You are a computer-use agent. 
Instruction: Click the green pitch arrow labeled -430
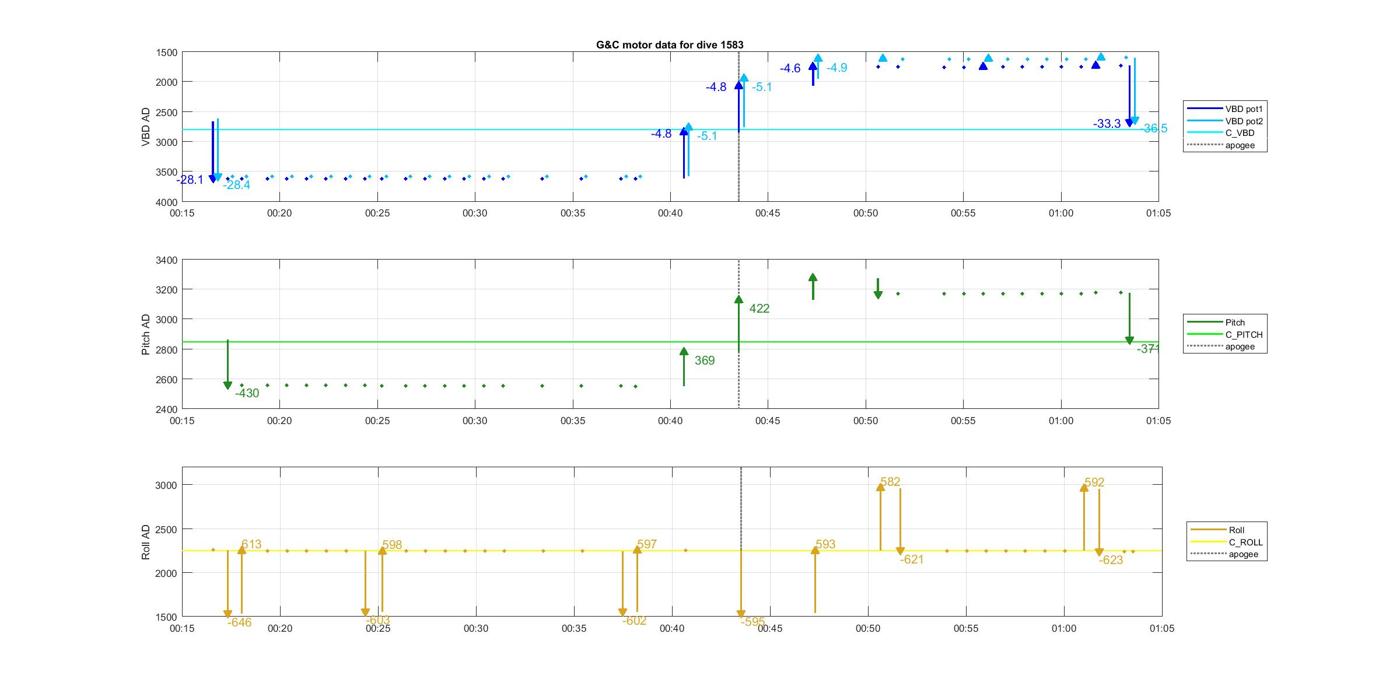pyautogui.click(x=228, y=365)
